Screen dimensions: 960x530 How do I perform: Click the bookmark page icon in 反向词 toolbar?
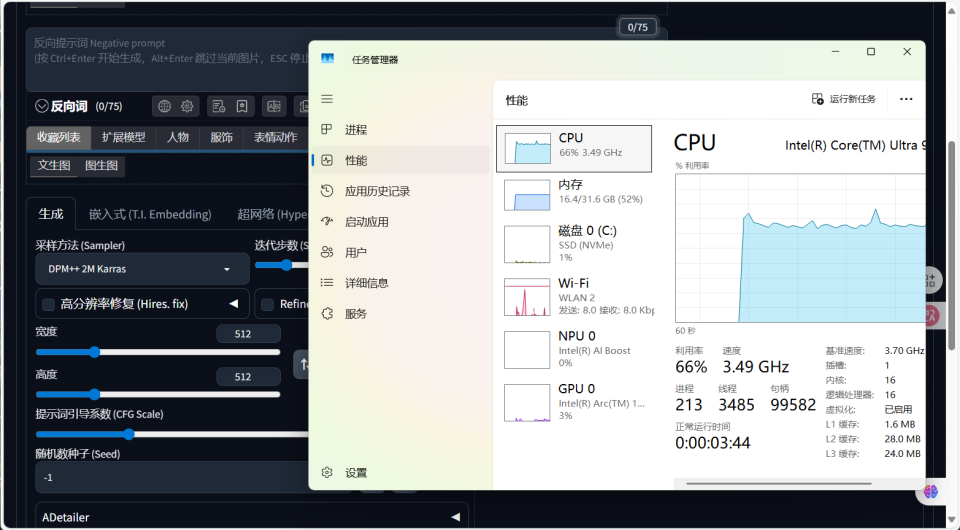242,106
